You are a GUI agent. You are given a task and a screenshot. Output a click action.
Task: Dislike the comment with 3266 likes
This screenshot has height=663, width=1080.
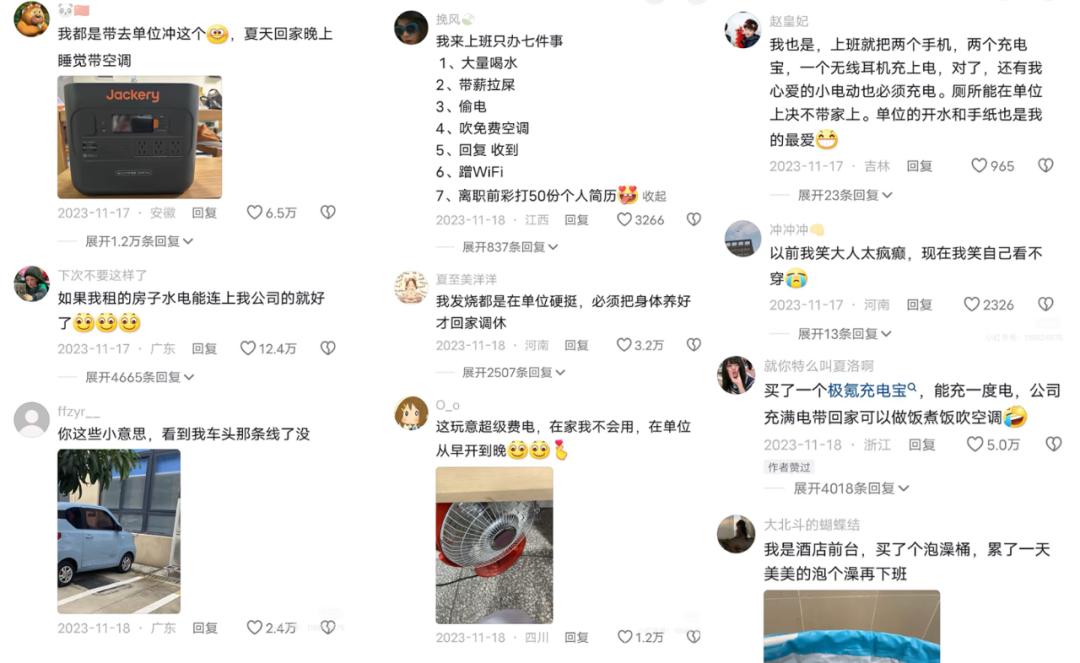(x=694, y=219)
